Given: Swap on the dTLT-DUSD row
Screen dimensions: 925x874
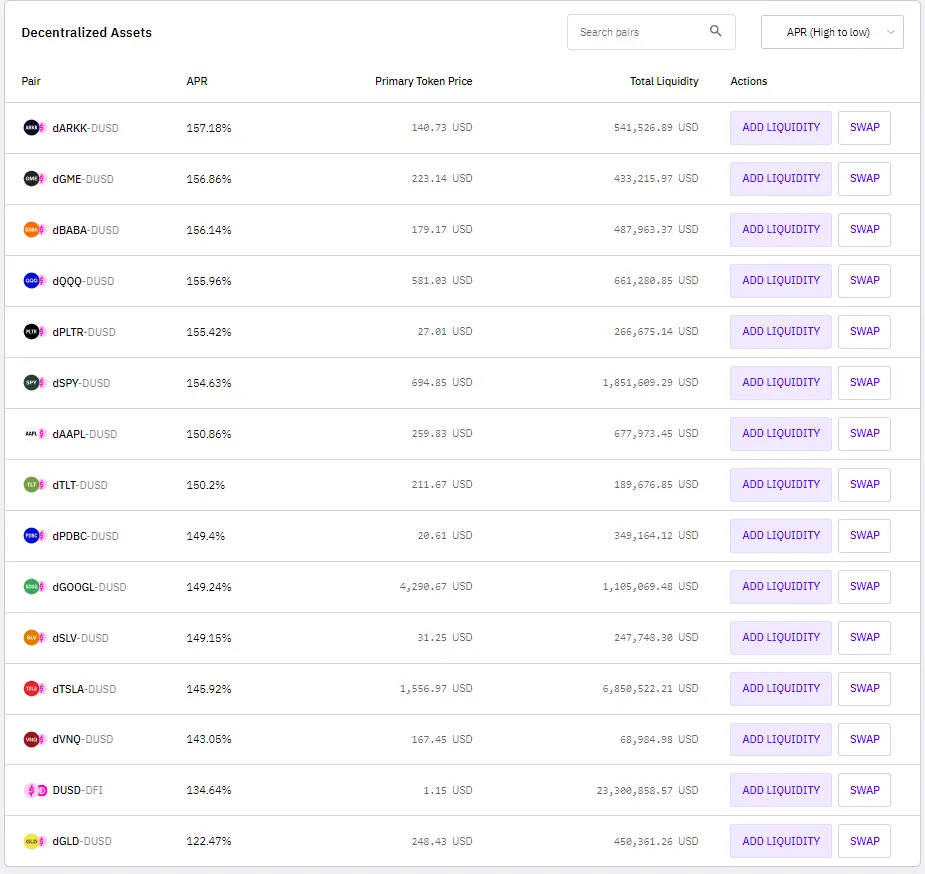Looking at the screenshot, I should pyautogui.click(x=864, y=484).
